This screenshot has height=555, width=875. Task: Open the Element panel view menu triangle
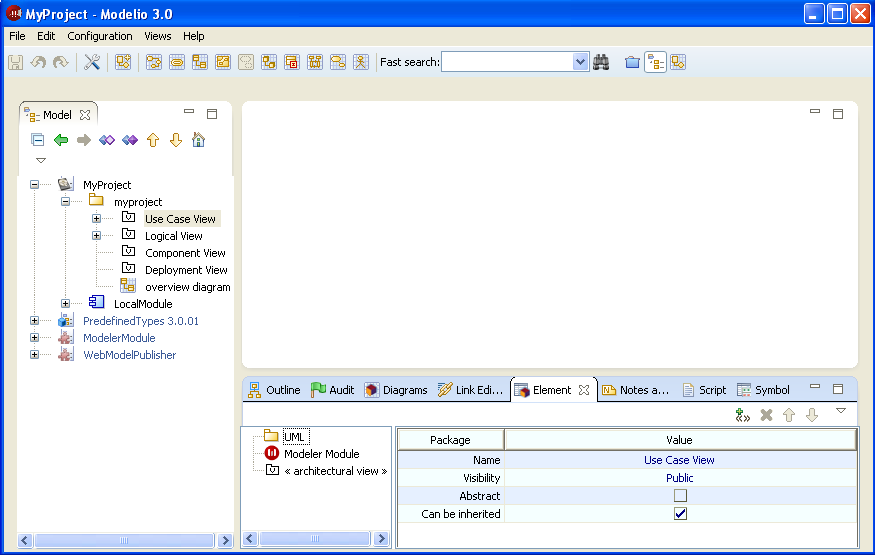pyautogui.click(x=841, y=411)
